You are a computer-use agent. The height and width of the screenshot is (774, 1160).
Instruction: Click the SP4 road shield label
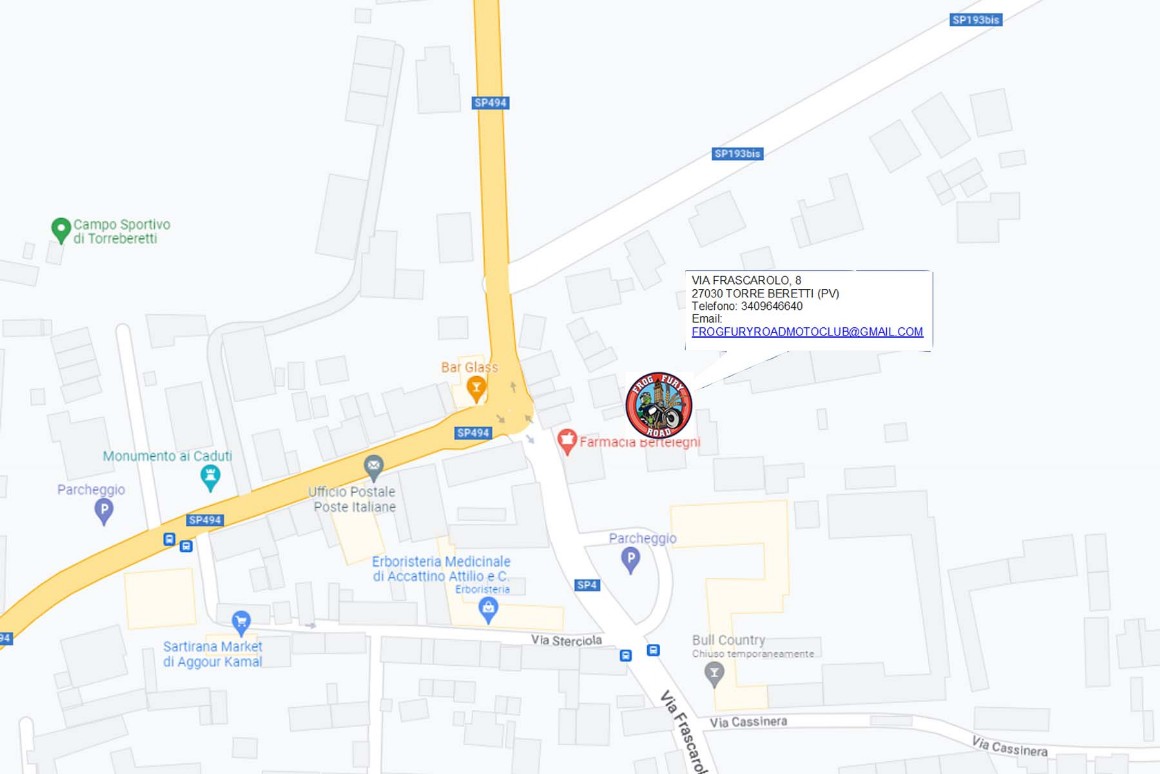tap(587, 585)
